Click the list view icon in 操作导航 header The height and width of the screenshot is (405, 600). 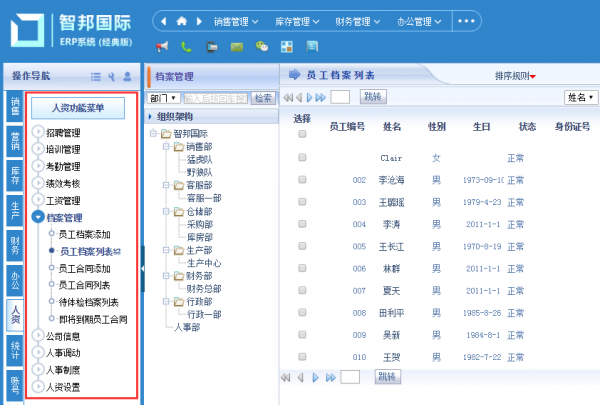coord(96,77)
